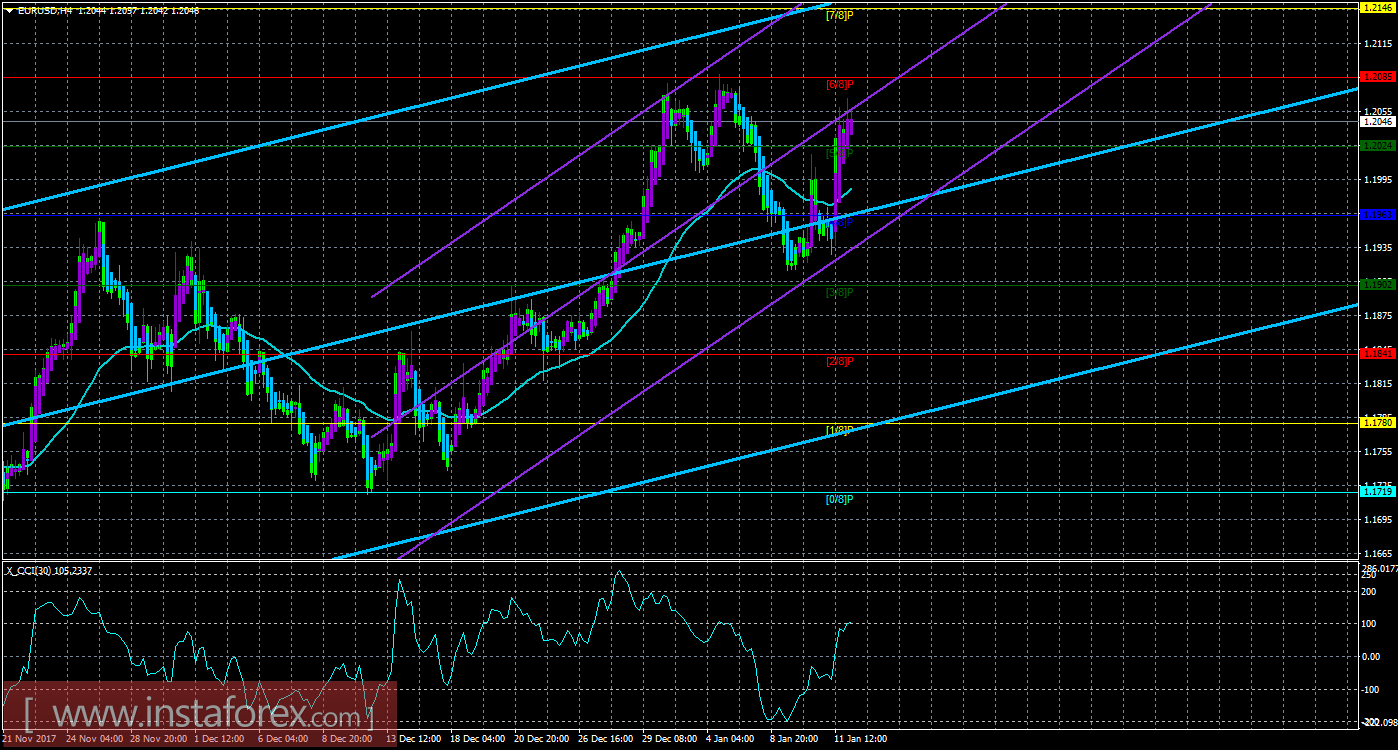The image size is (1398, 750).
Task: Click the cyan 1.1719 price tag
Action: click(x=1378, y=491)
